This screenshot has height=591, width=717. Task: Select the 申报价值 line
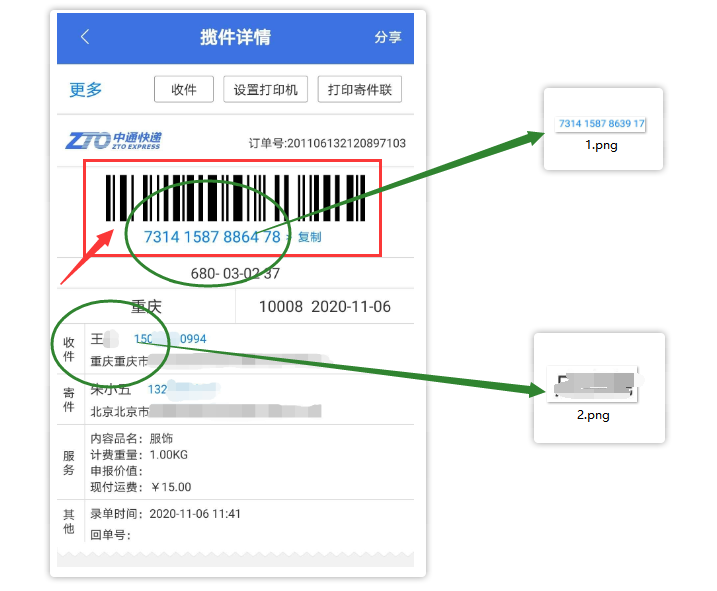click(117, 471)
